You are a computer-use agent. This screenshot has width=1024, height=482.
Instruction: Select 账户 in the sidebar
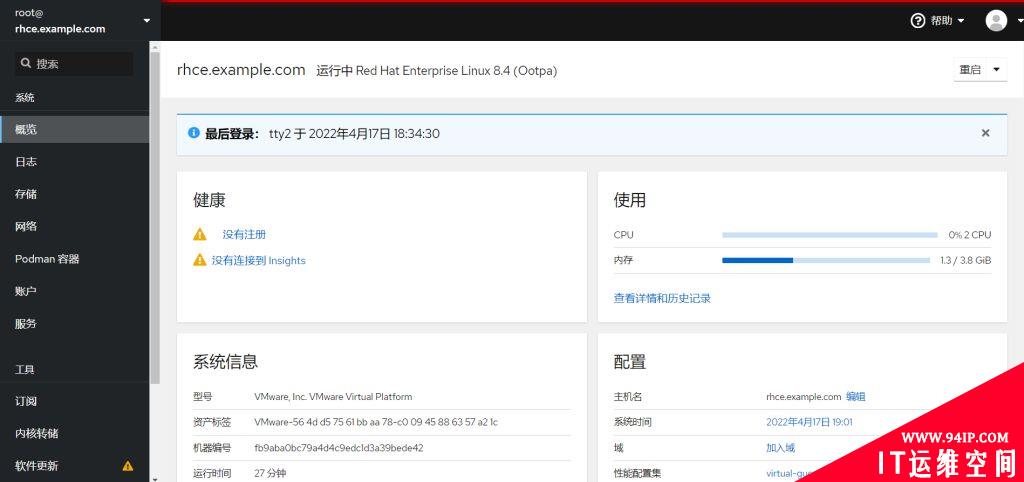(x=74, y=291)
